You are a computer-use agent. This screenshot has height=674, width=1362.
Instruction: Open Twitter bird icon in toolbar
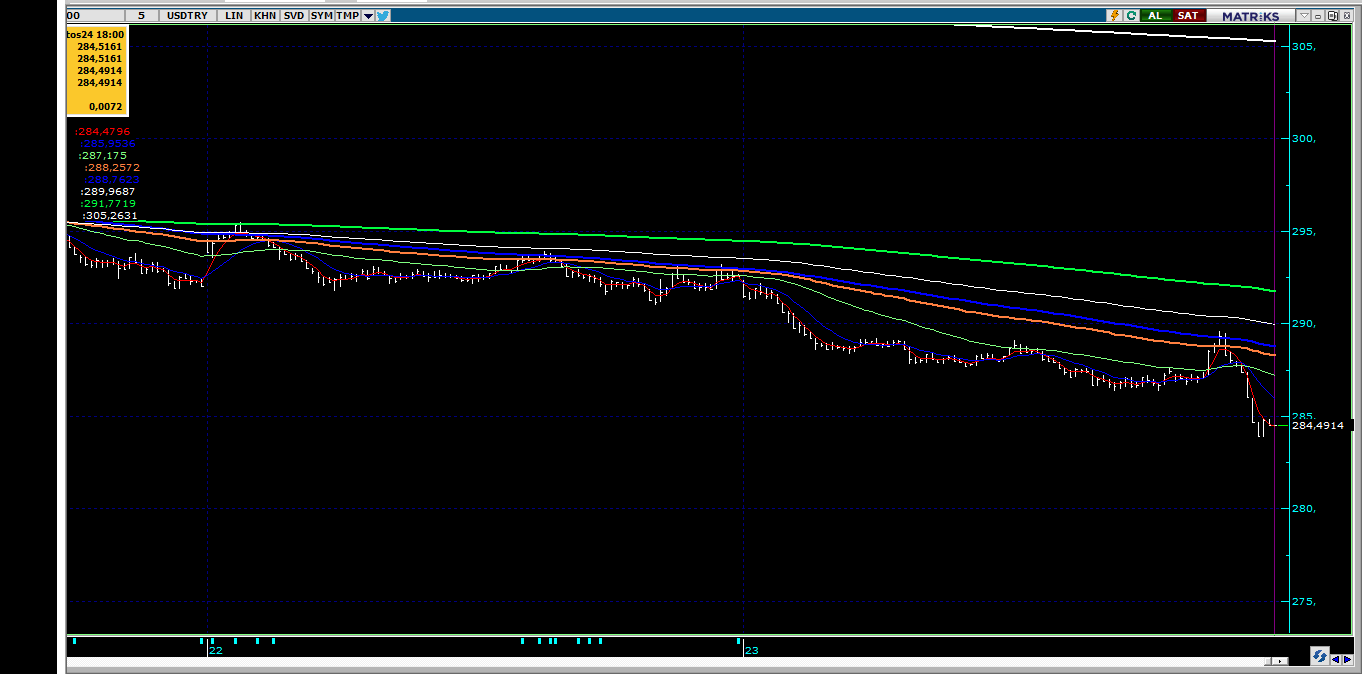(384, 15)
